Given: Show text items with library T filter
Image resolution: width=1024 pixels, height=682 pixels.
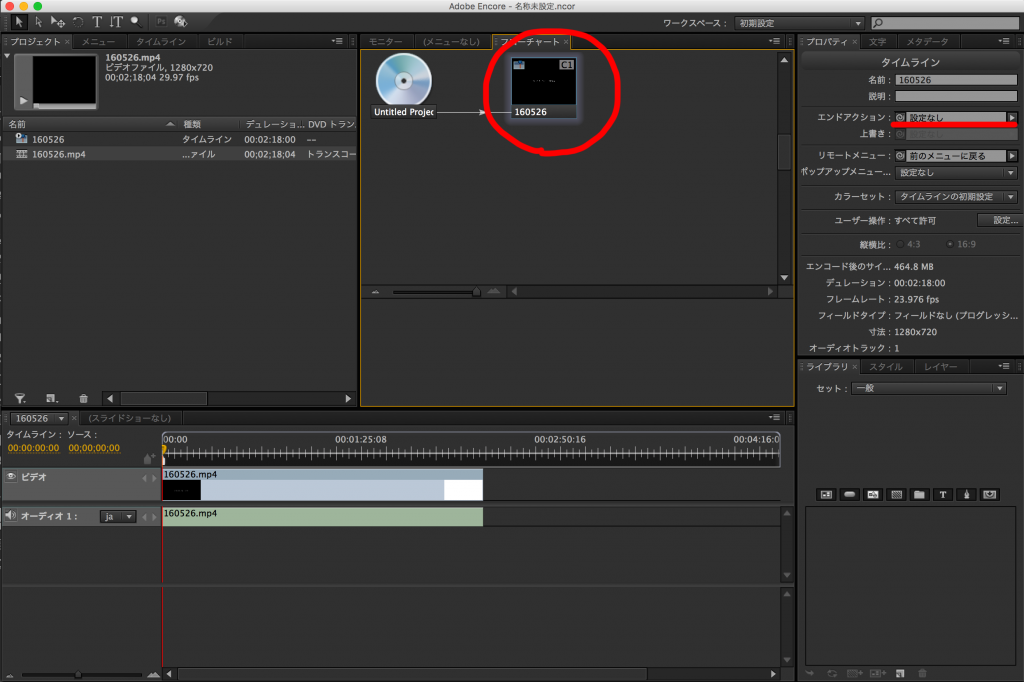Looking at the screenshot, I should pyautogui.click(x=942, y=495).
